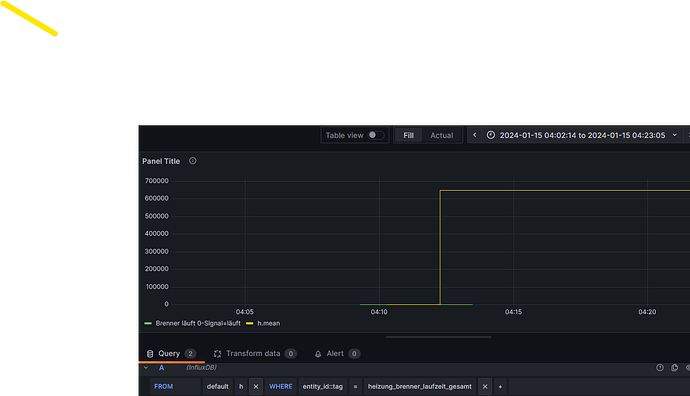This screenshot has height=396, width=690.
Task: Click the transform icon on Transform data tab
Action: pyautogui.click(x=217, y=354)
